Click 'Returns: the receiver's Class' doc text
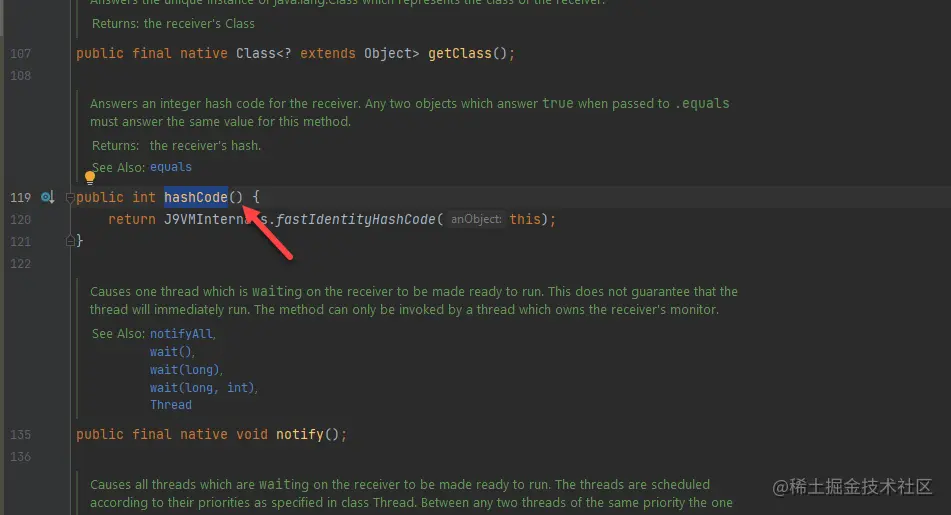 [173, 24]
